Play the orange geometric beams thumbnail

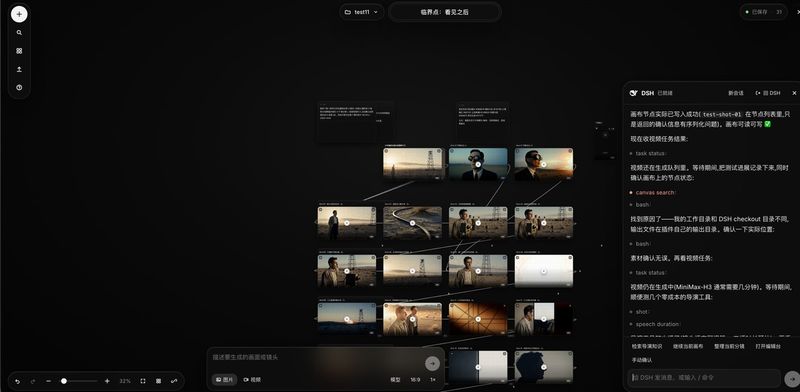478,319
